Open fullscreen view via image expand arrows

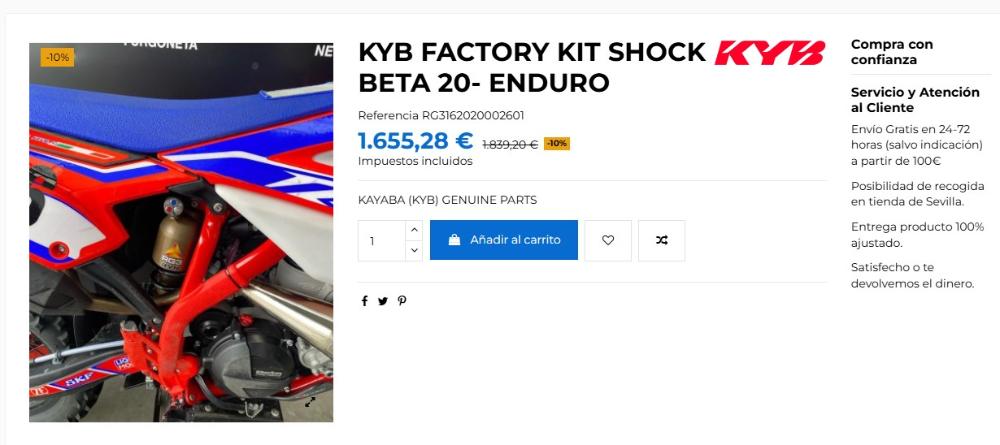tap(310, 402)
